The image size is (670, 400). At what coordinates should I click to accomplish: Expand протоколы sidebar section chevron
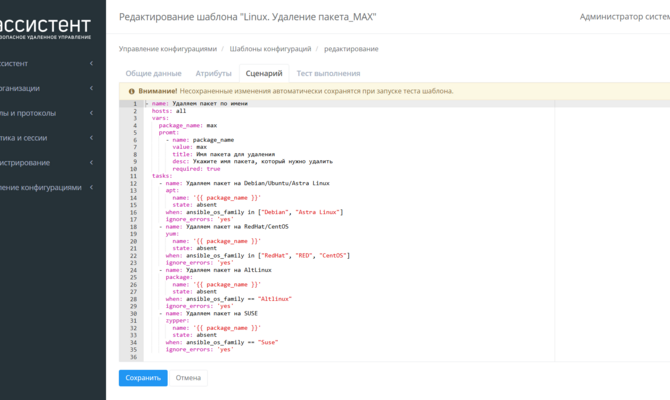[x=91, y=113]
